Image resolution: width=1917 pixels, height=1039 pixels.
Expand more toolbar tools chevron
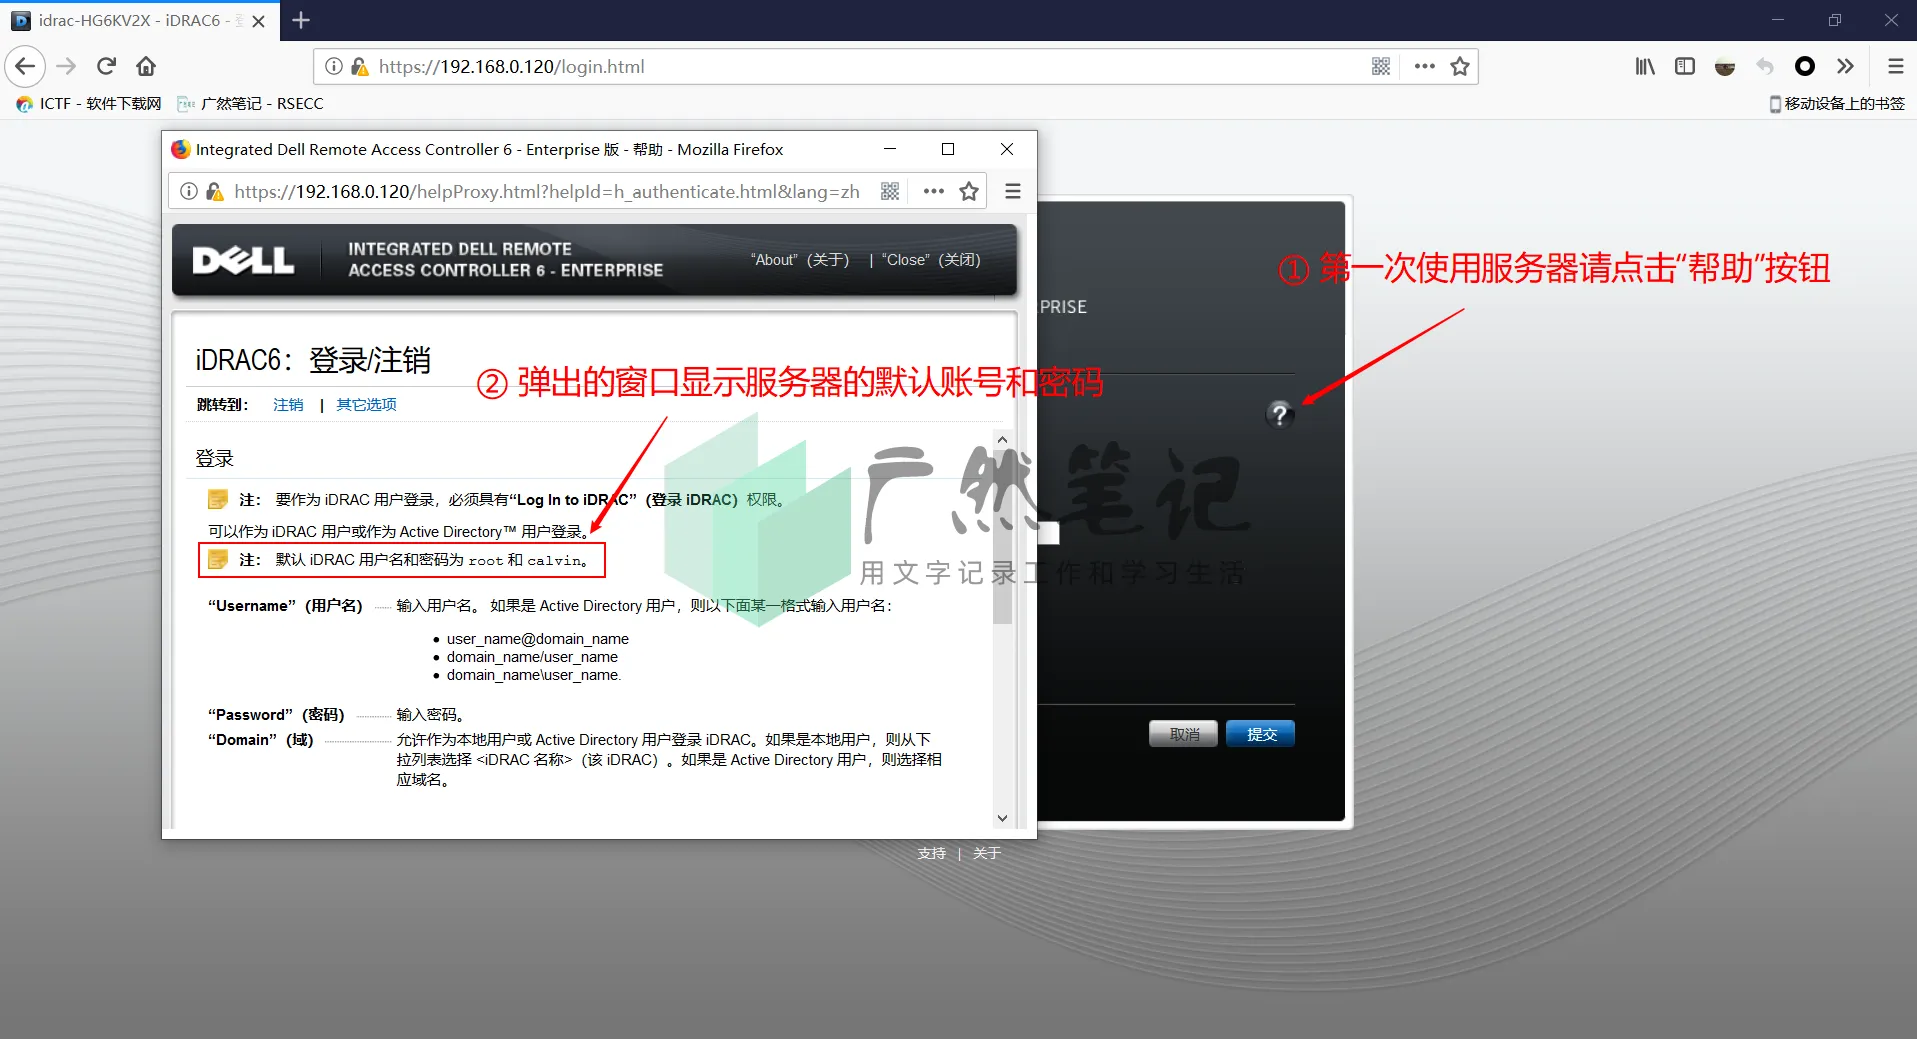click(1845, 66)
